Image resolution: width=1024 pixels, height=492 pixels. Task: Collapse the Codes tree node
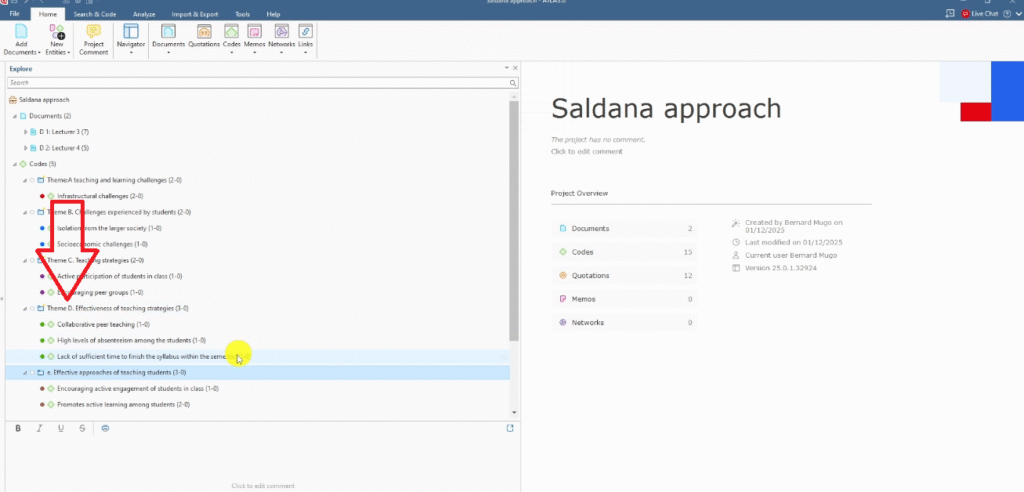point(14,164)
